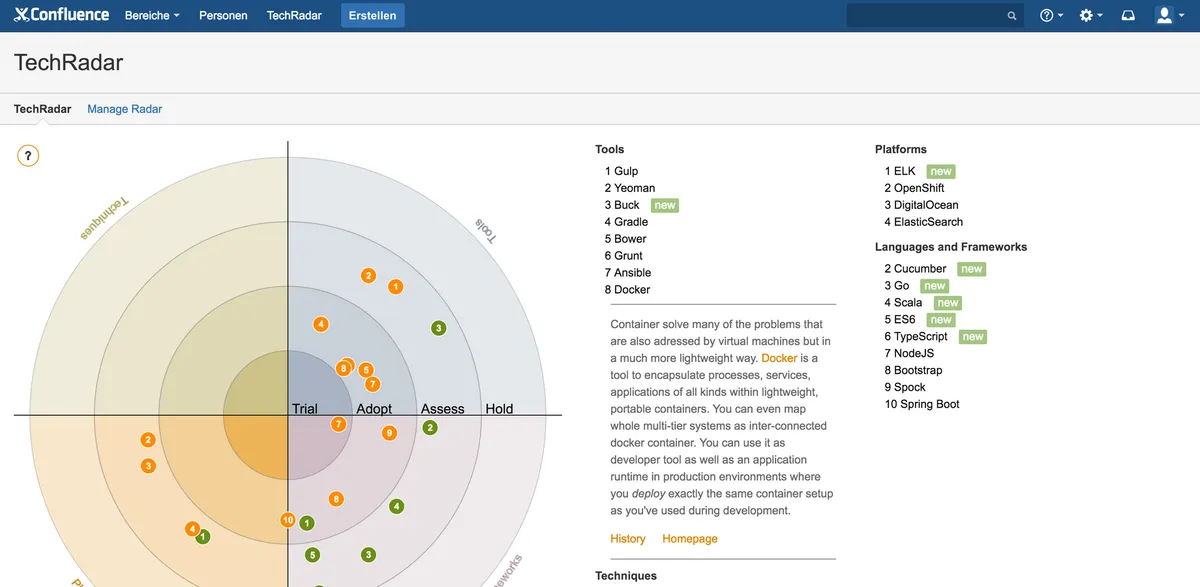The image size is (1200, 587).
Task: Select orange blip 2 in Tools quadrant
Action: (x=368, y=276)
